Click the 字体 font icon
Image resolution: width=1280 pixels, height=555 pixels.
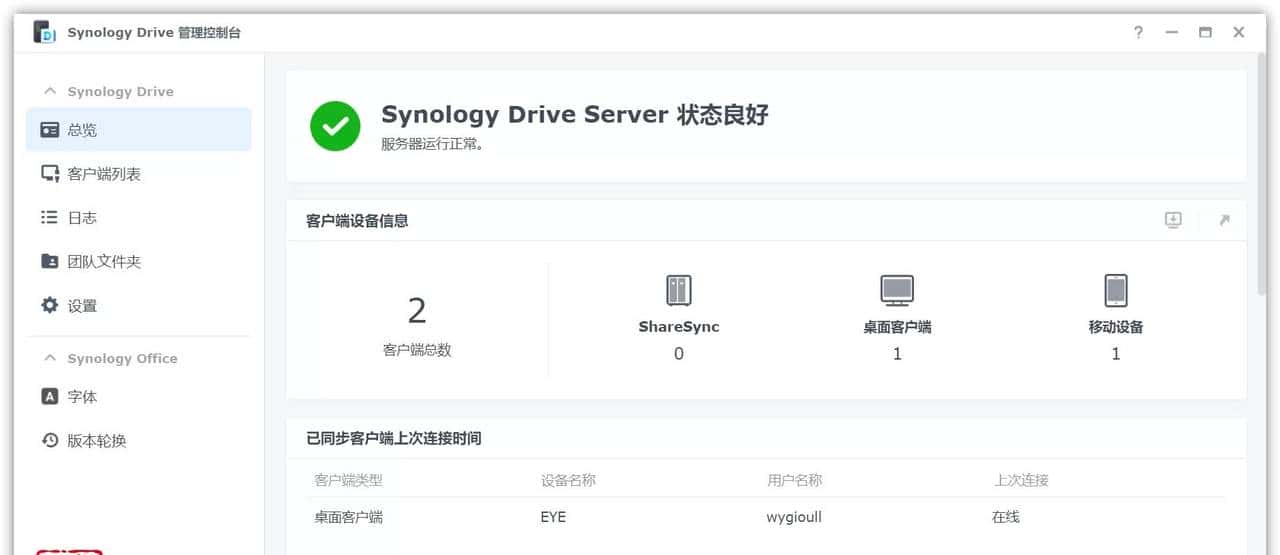tap(49, 397)
